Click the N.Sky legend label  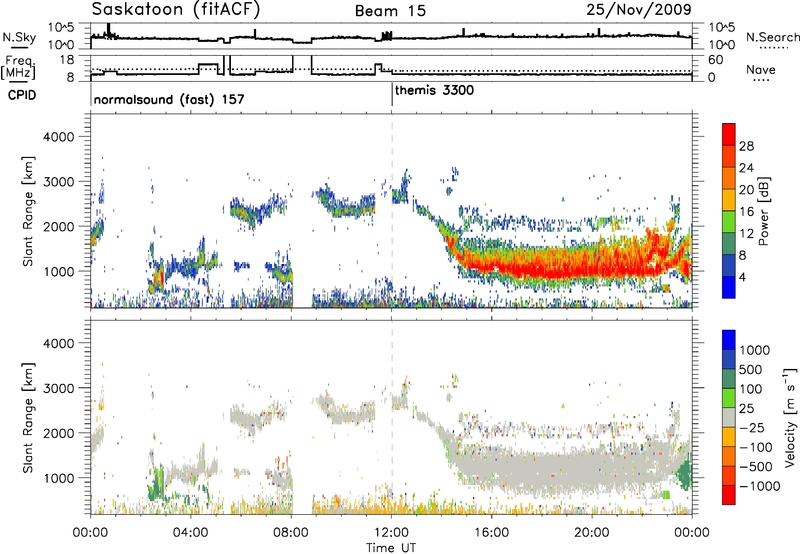(x=19, y=37)
